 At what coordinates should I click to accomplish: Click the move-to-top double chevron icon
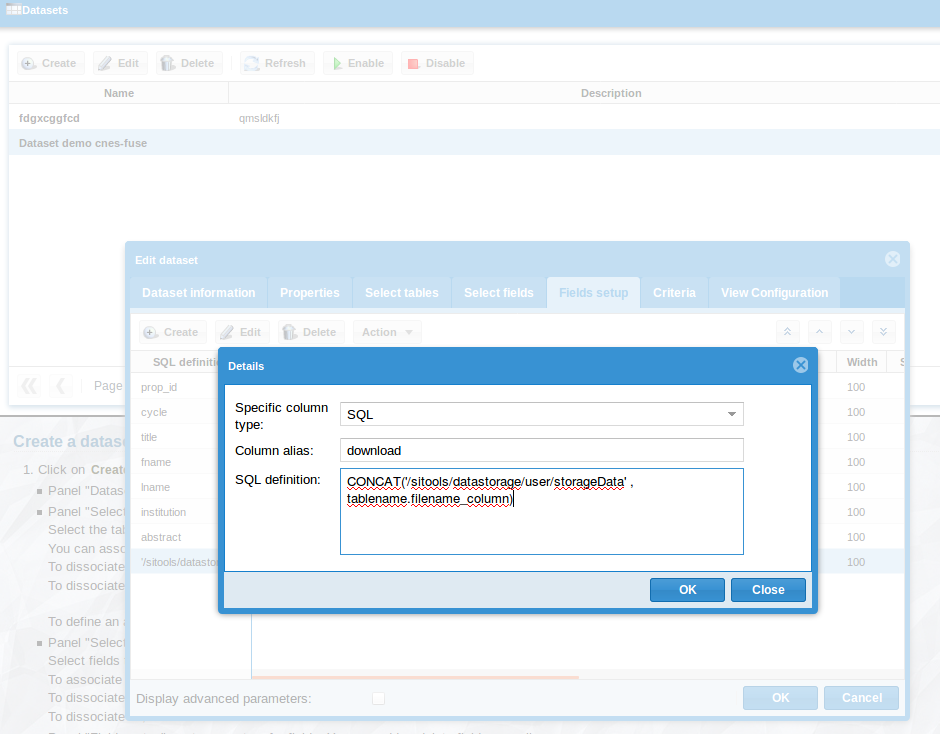click(787, 331)
